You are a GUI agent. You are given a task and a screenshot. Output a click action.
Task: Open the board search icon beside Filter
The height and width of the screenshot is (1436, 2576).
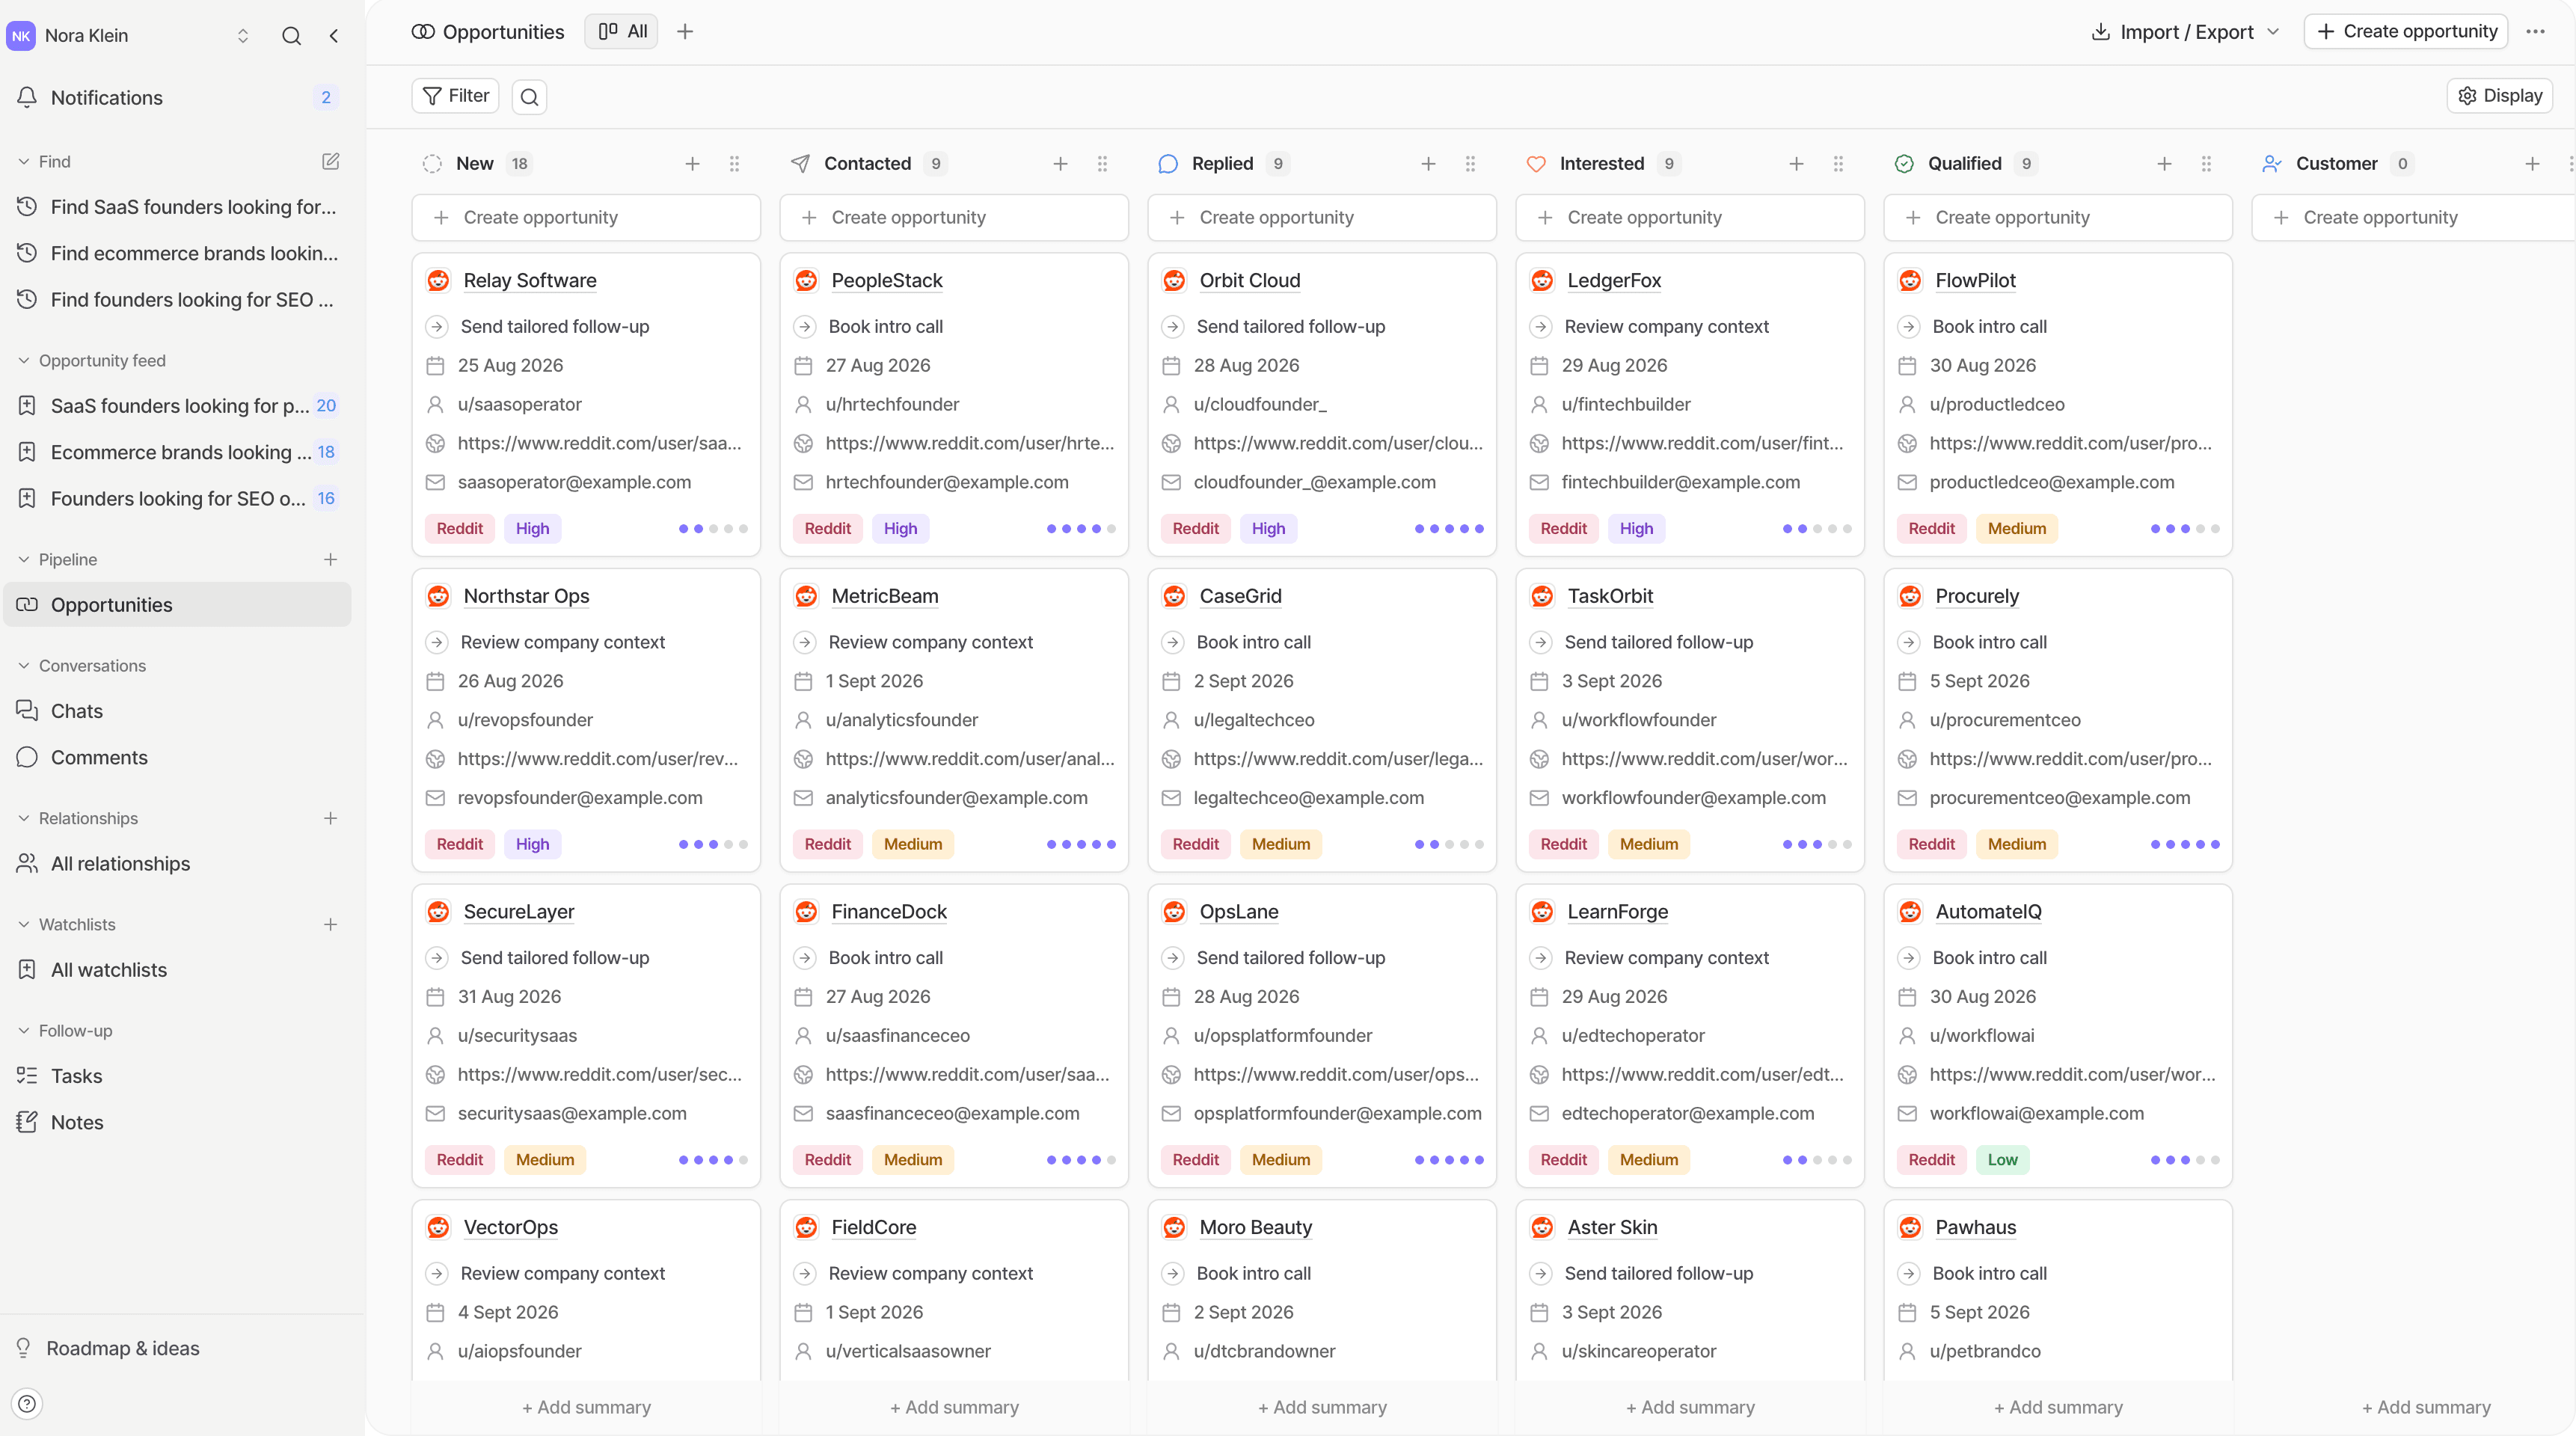point(529,96)
